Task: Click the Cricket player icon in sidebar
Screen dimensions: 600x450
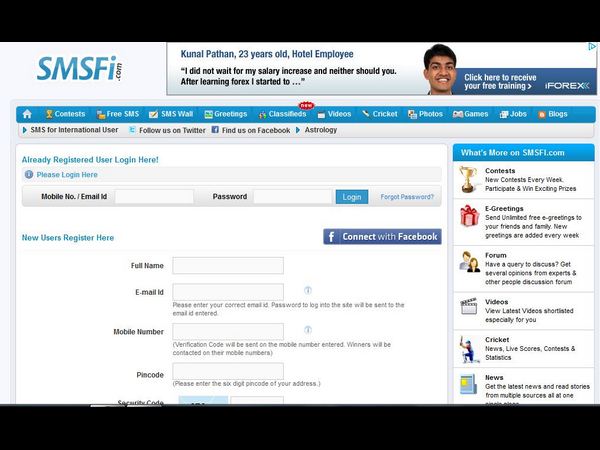Action: tap(469, 349)
